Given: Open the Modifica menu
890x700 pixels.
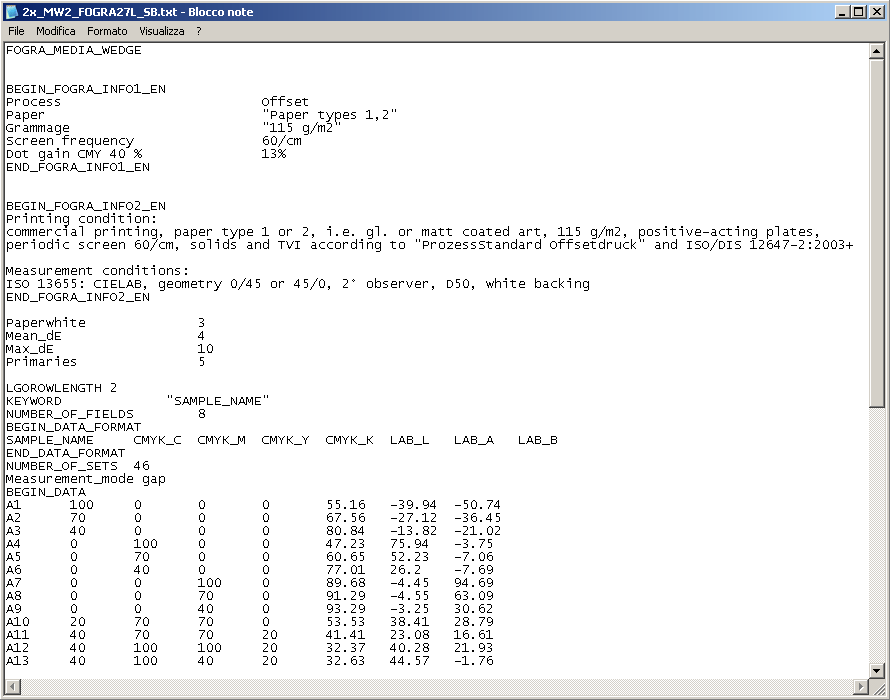Looking at the screenshot, I should (x=56, y=31).
